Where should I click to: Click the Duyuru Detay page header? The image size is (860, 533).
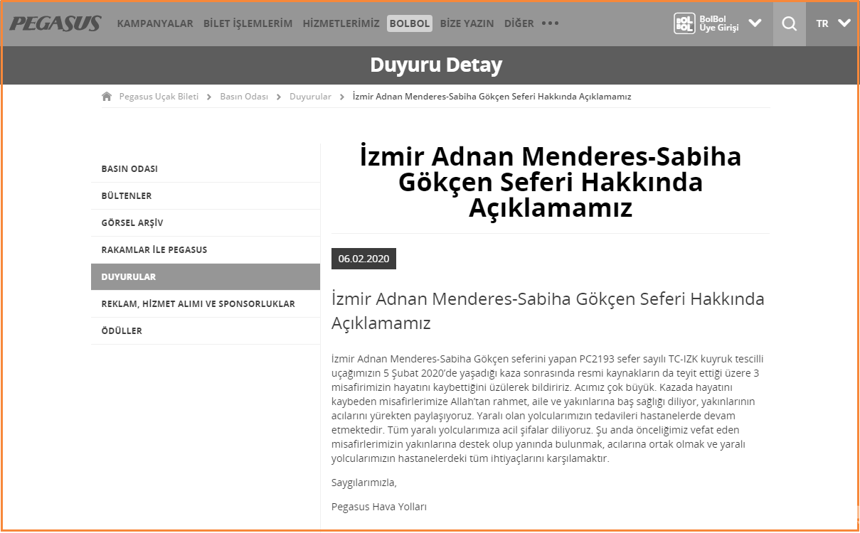(x=436, y=65)
